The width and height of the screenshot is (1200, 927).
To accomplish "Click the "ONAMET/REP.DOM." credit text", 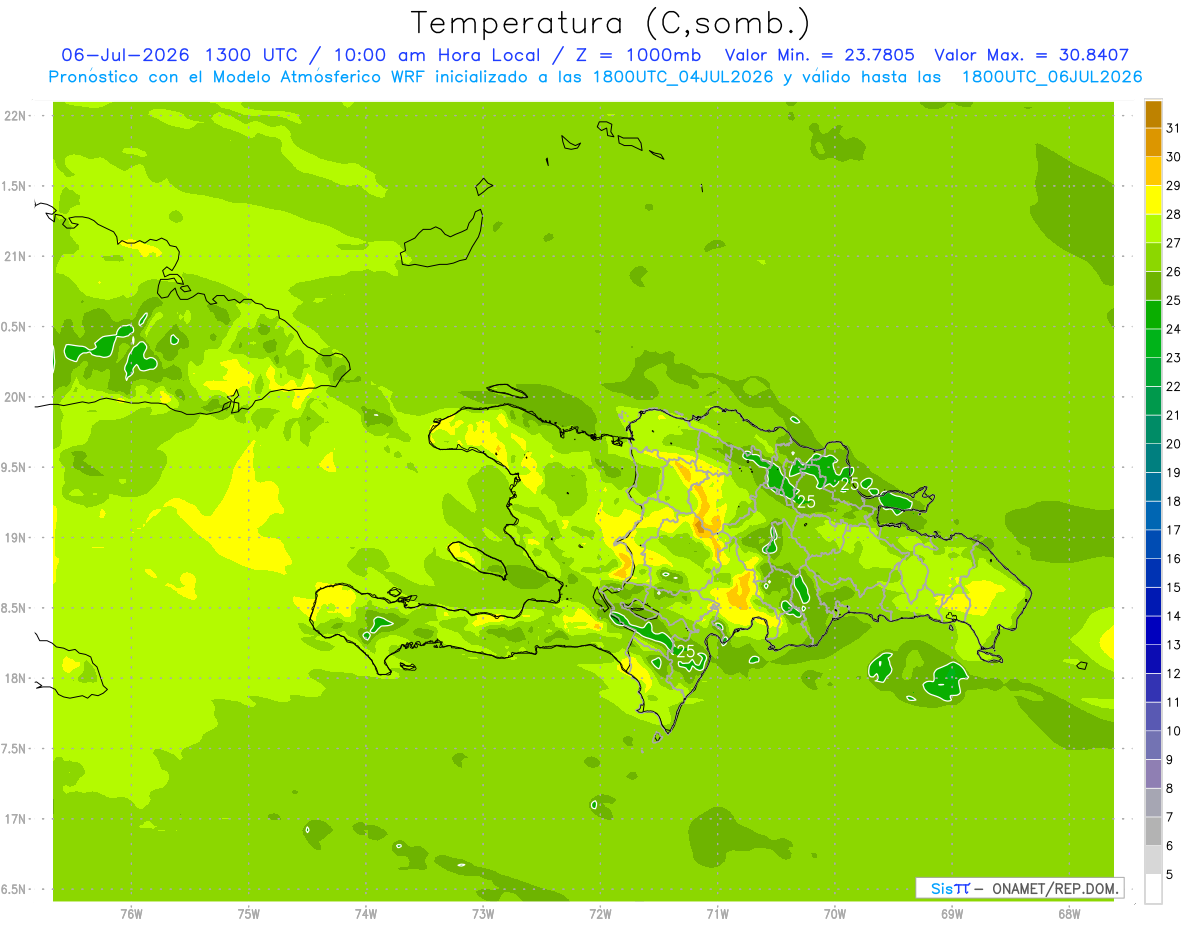I will click(x=1055, y=888).
